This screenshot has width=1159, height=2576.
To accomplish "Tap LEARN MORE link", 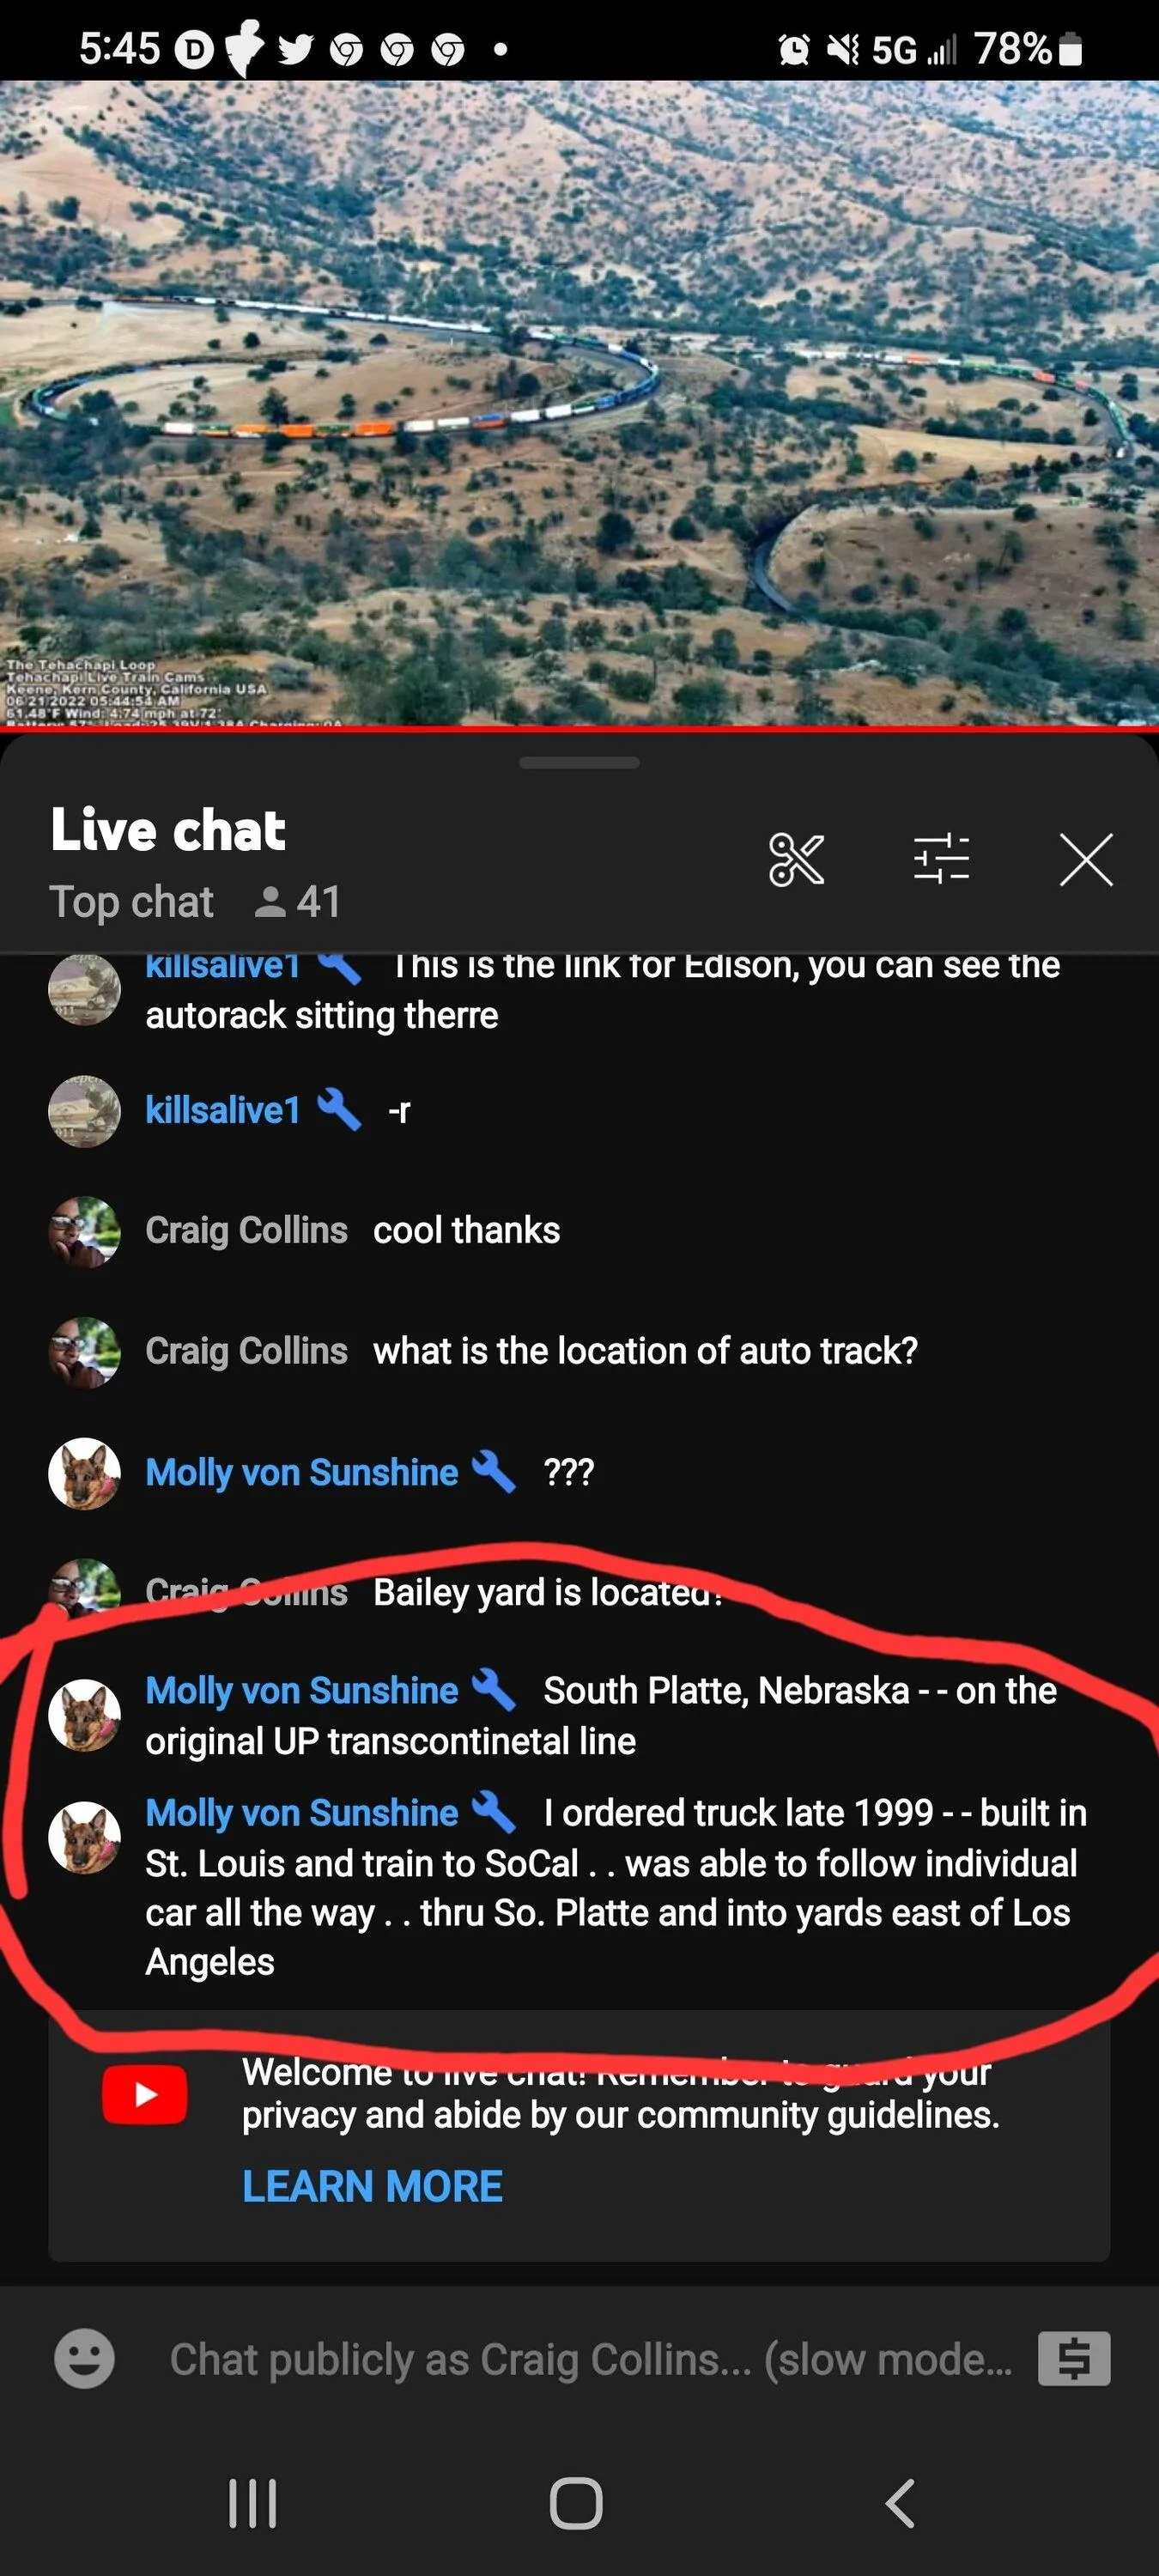I will pyautogui.click(x=372, y=2187).
